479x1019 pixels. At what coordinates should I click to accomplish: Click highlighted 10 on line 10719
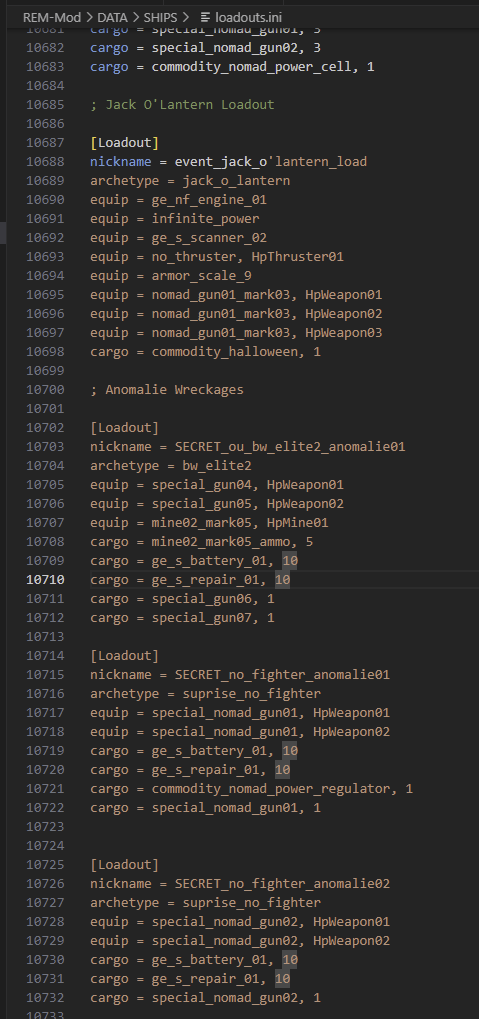tap(290, 751)
